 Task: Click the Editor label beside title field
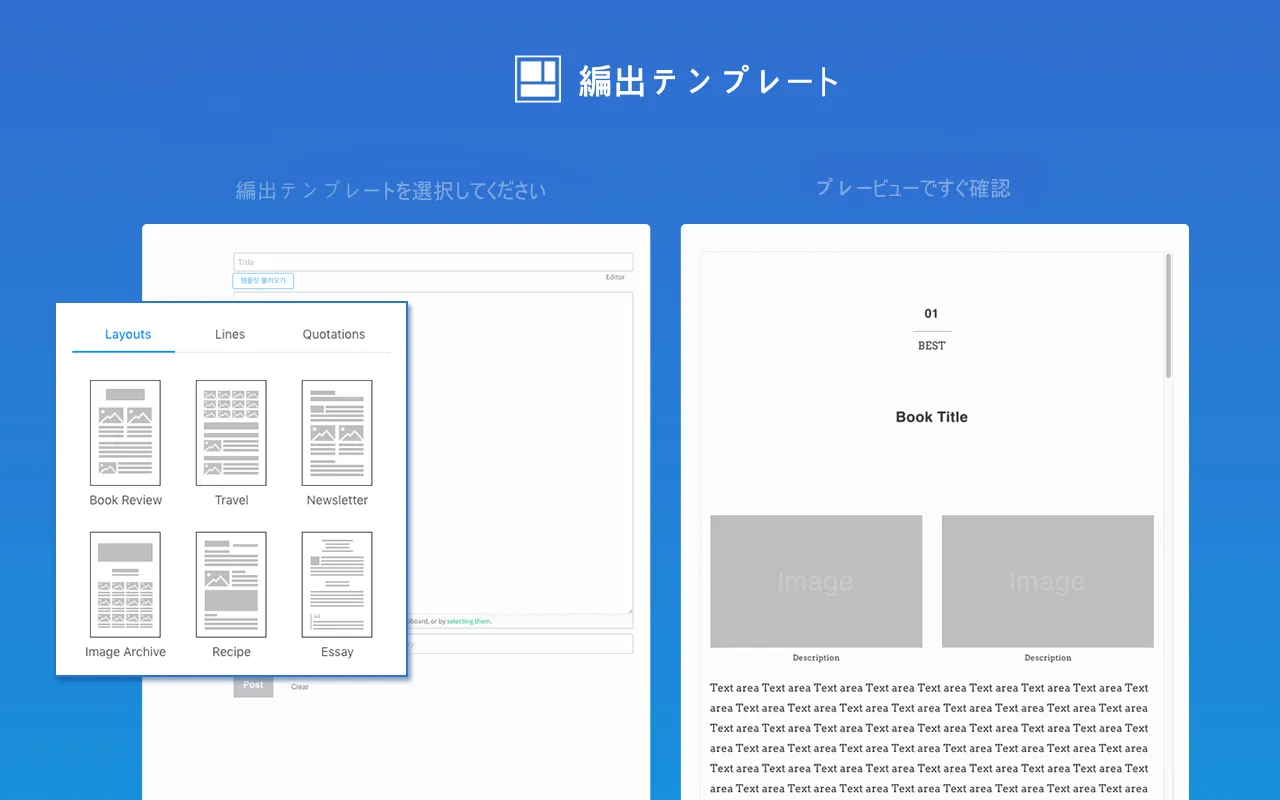coord(615,277)
